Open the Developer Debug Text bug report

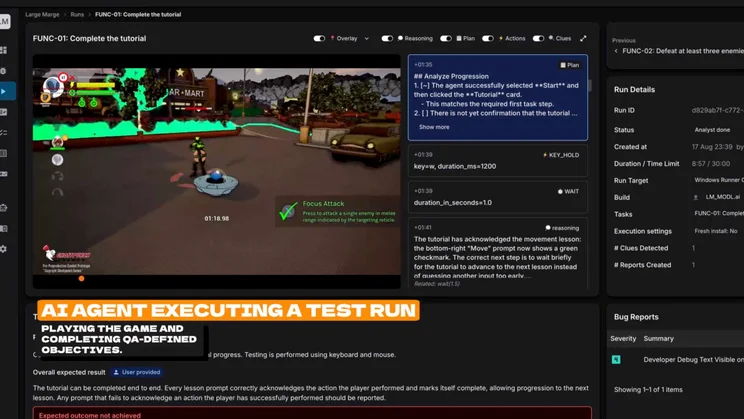click(693, 360)
